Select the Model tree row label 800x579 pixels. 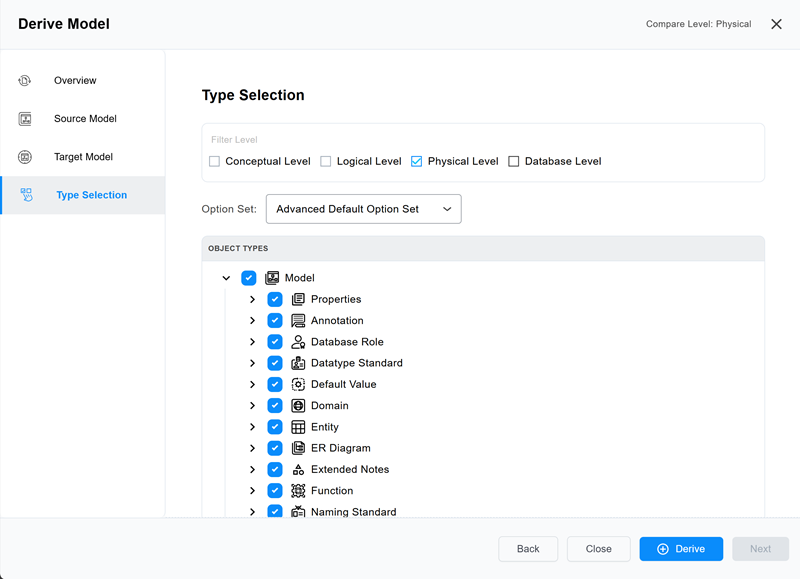tap(299, 278)
